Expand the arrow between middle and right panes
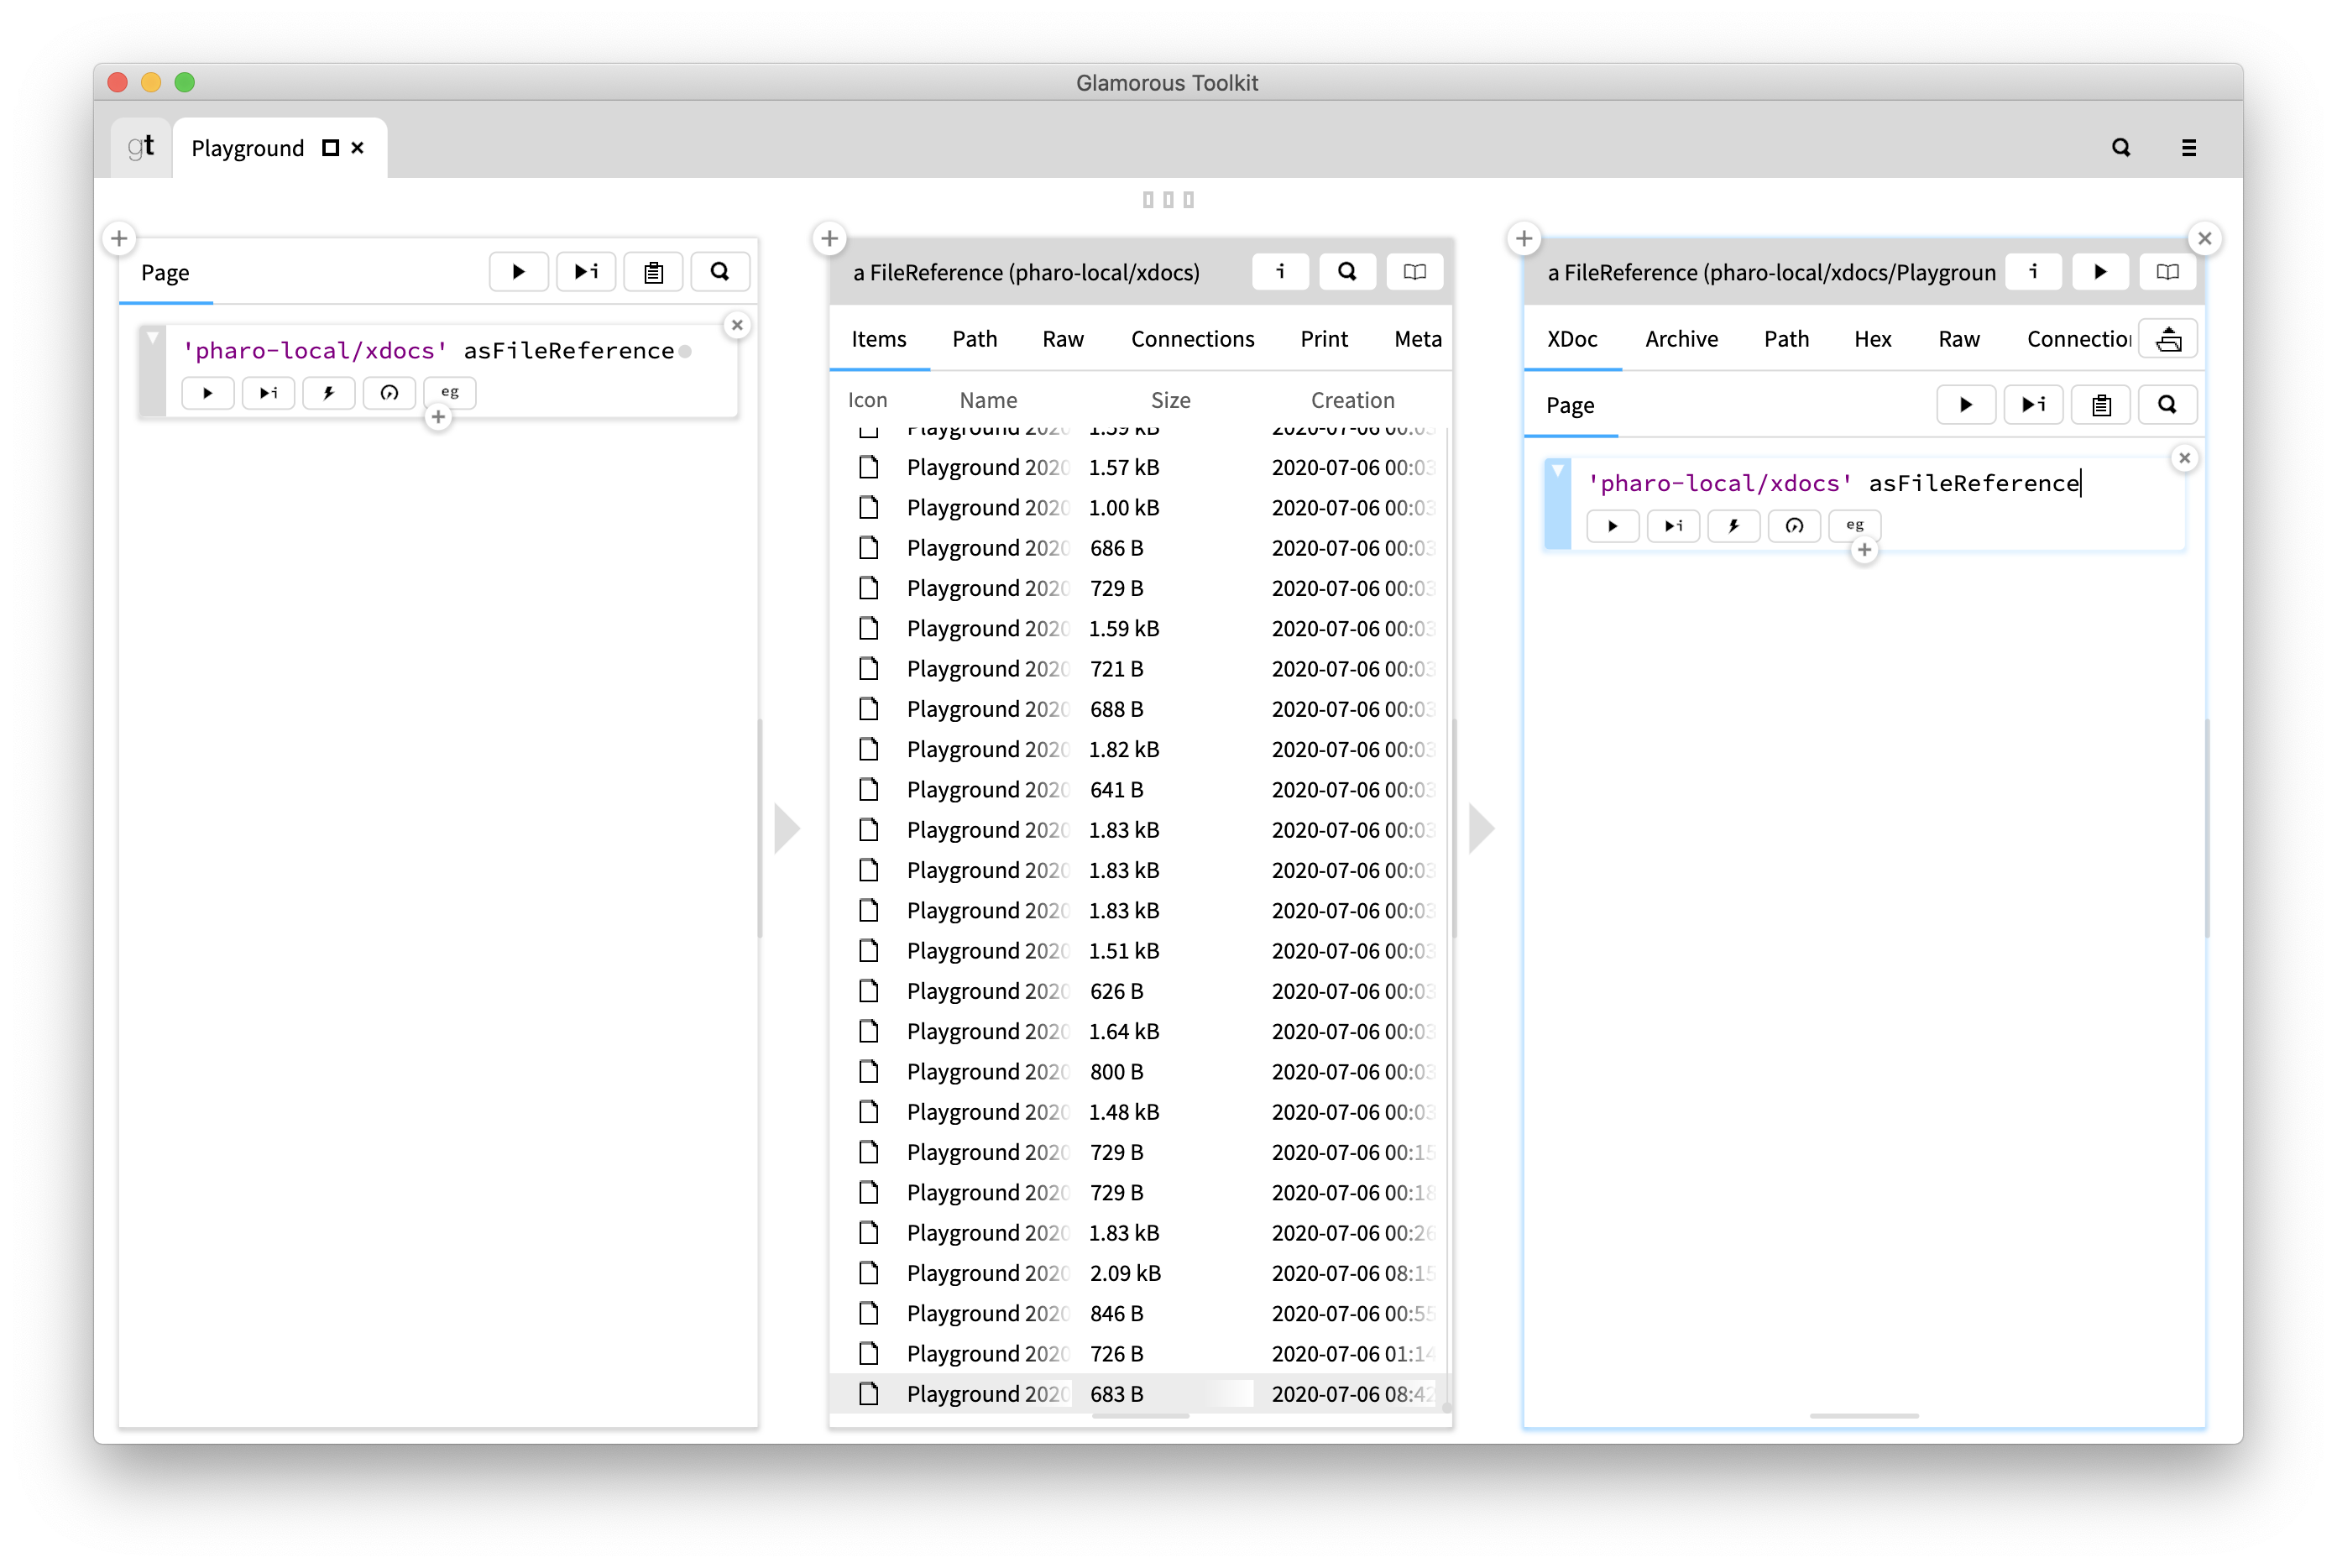 click(x=1482, y=829)
